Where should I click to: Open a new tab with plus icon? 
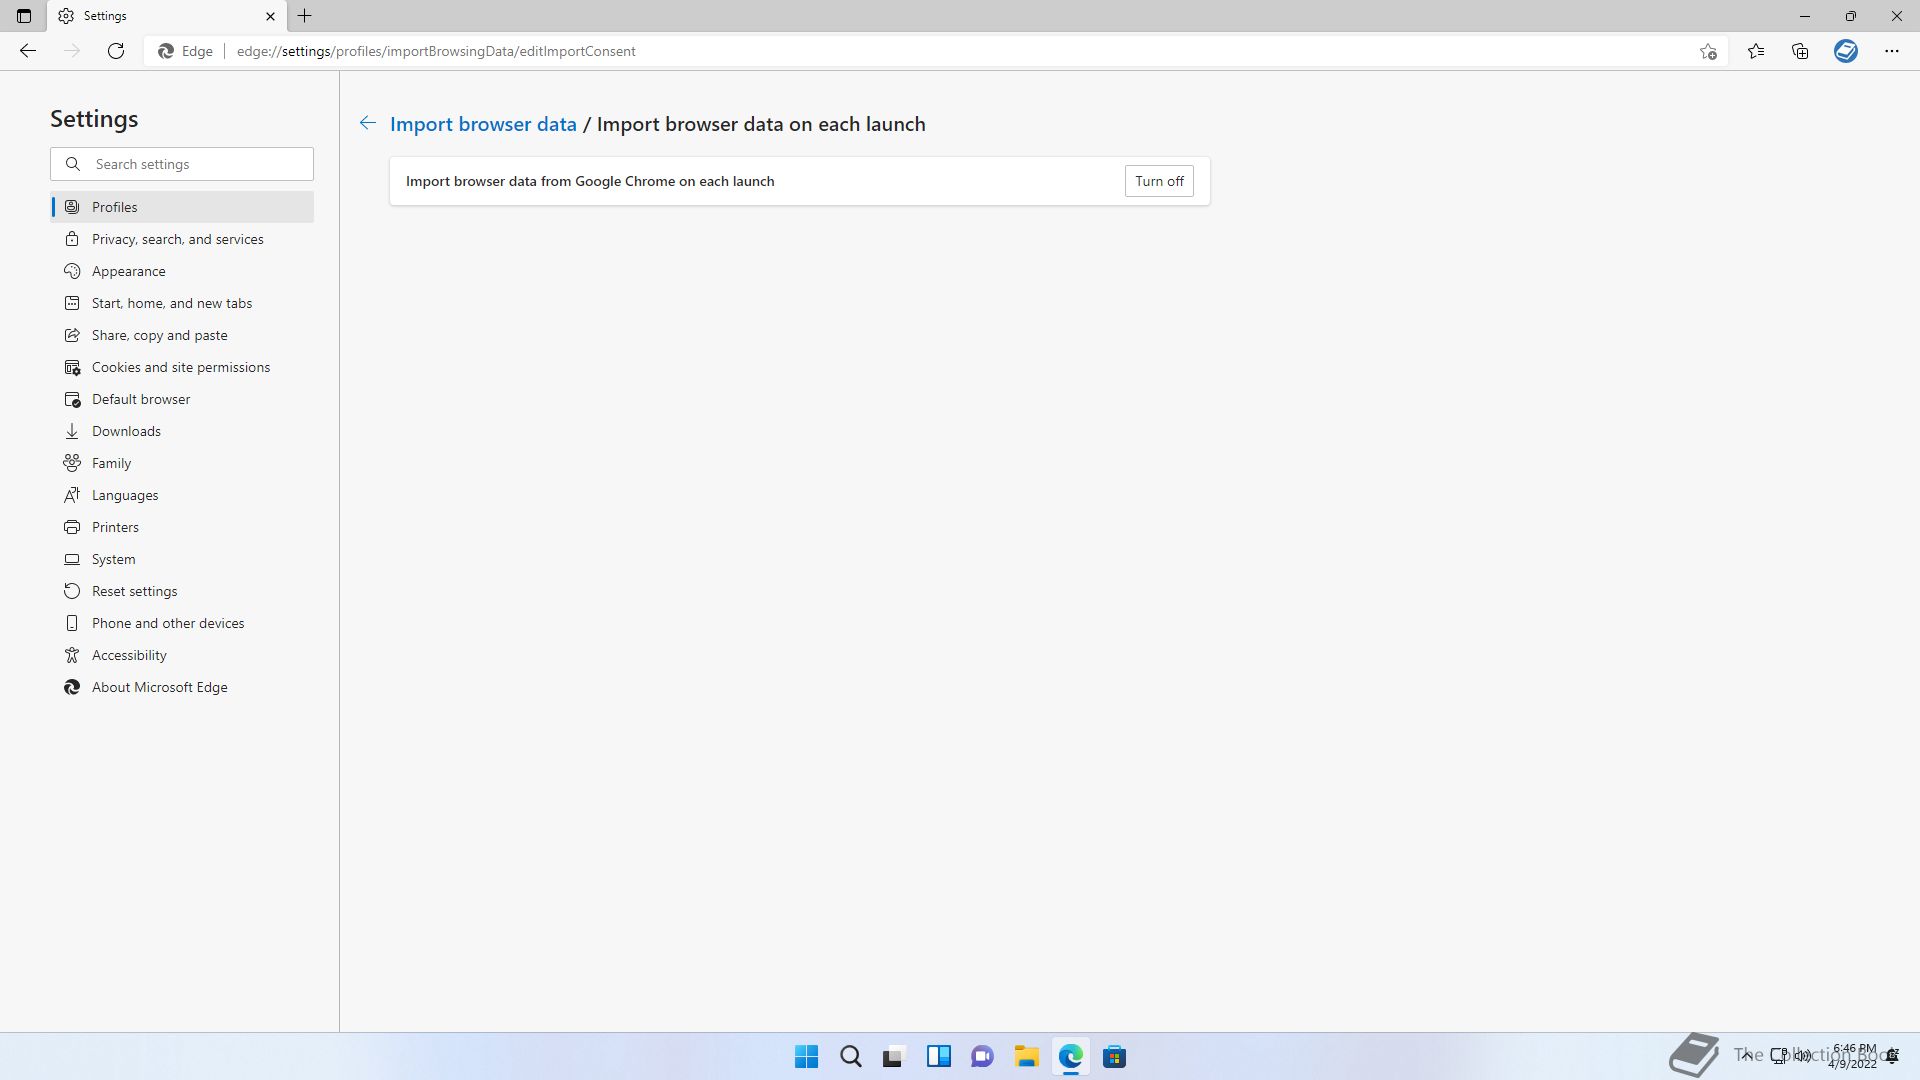[305, 16]
